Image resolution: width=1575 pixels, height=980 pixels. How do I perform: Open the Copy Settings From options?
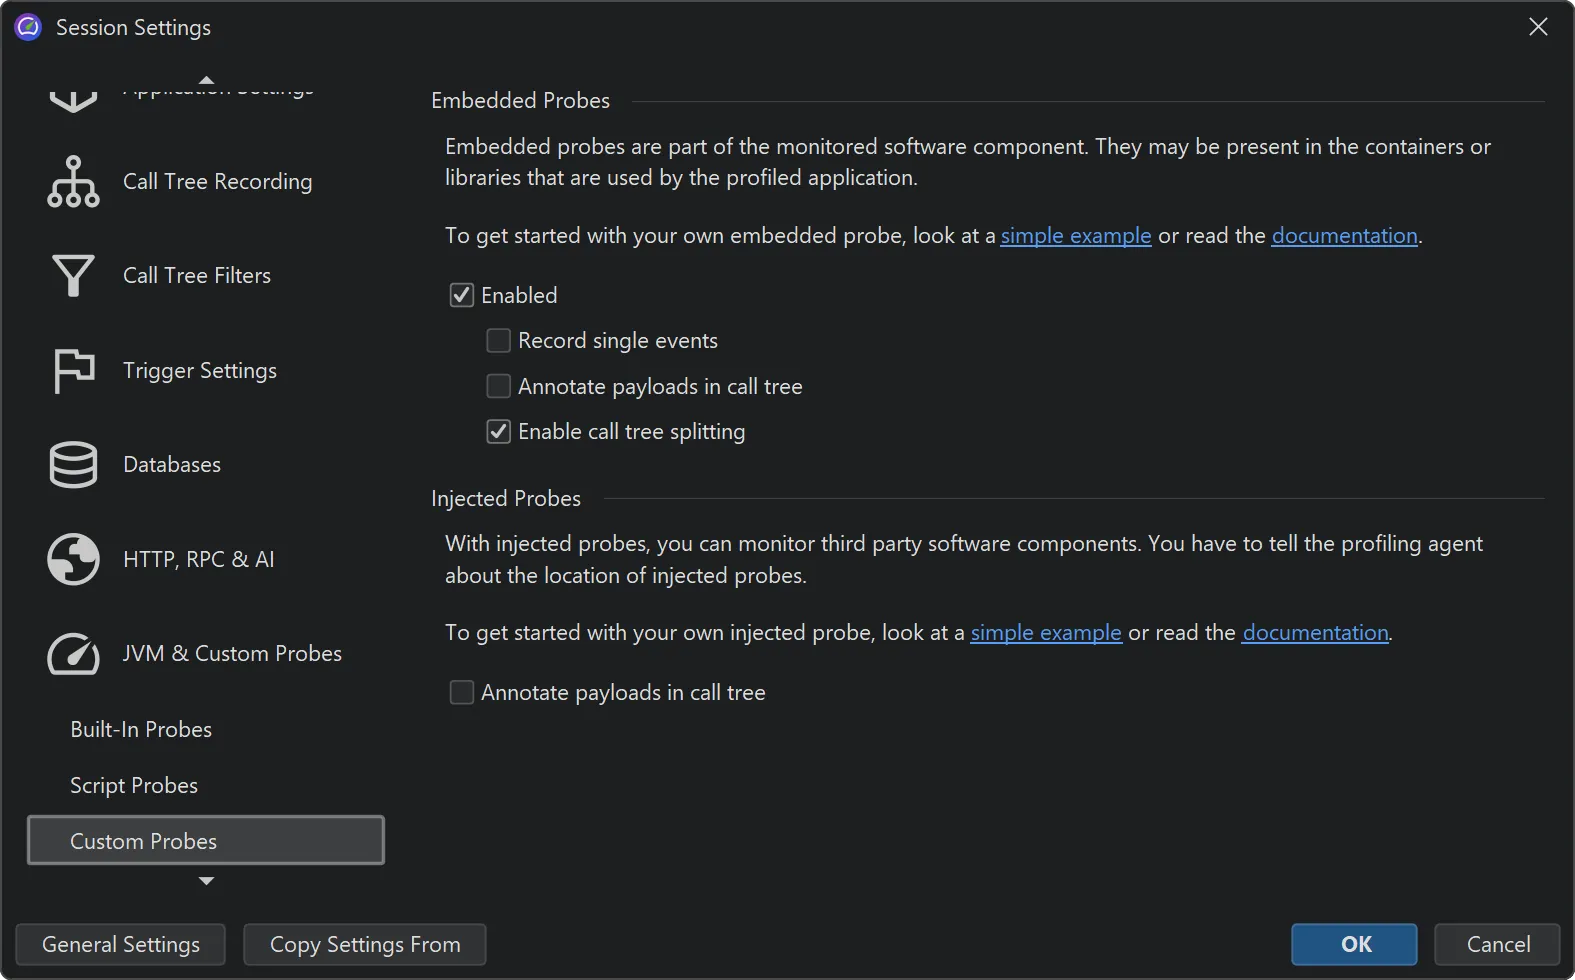coord(365,945)
